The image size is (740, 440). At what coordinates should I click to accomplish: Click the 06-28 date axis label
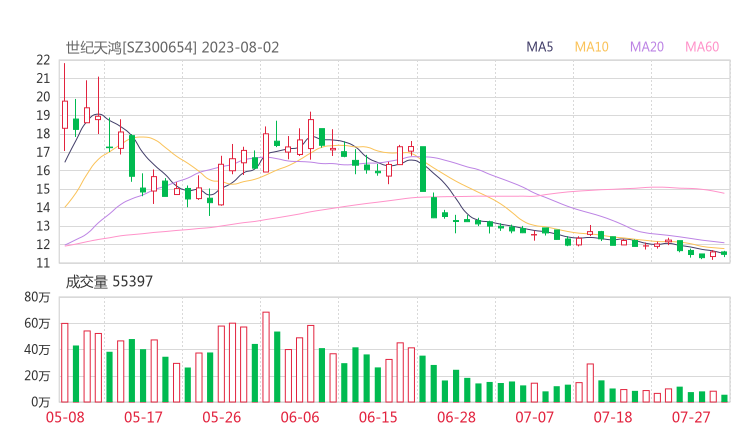pos(456,417)
